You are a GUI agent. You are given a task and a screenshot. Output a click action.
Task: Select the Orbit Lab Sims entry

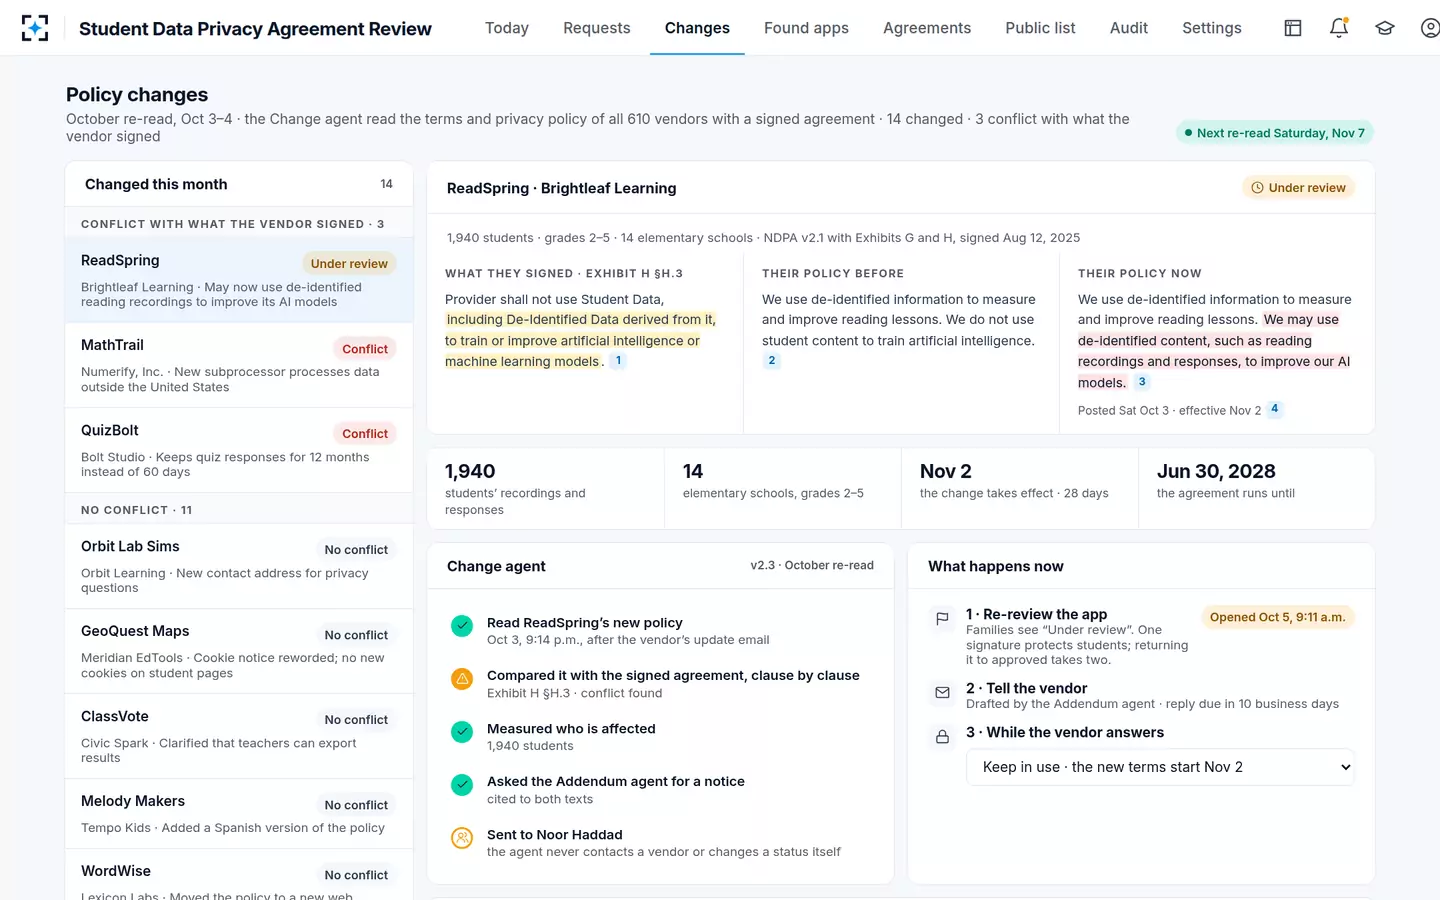click(x=239, y=566)
